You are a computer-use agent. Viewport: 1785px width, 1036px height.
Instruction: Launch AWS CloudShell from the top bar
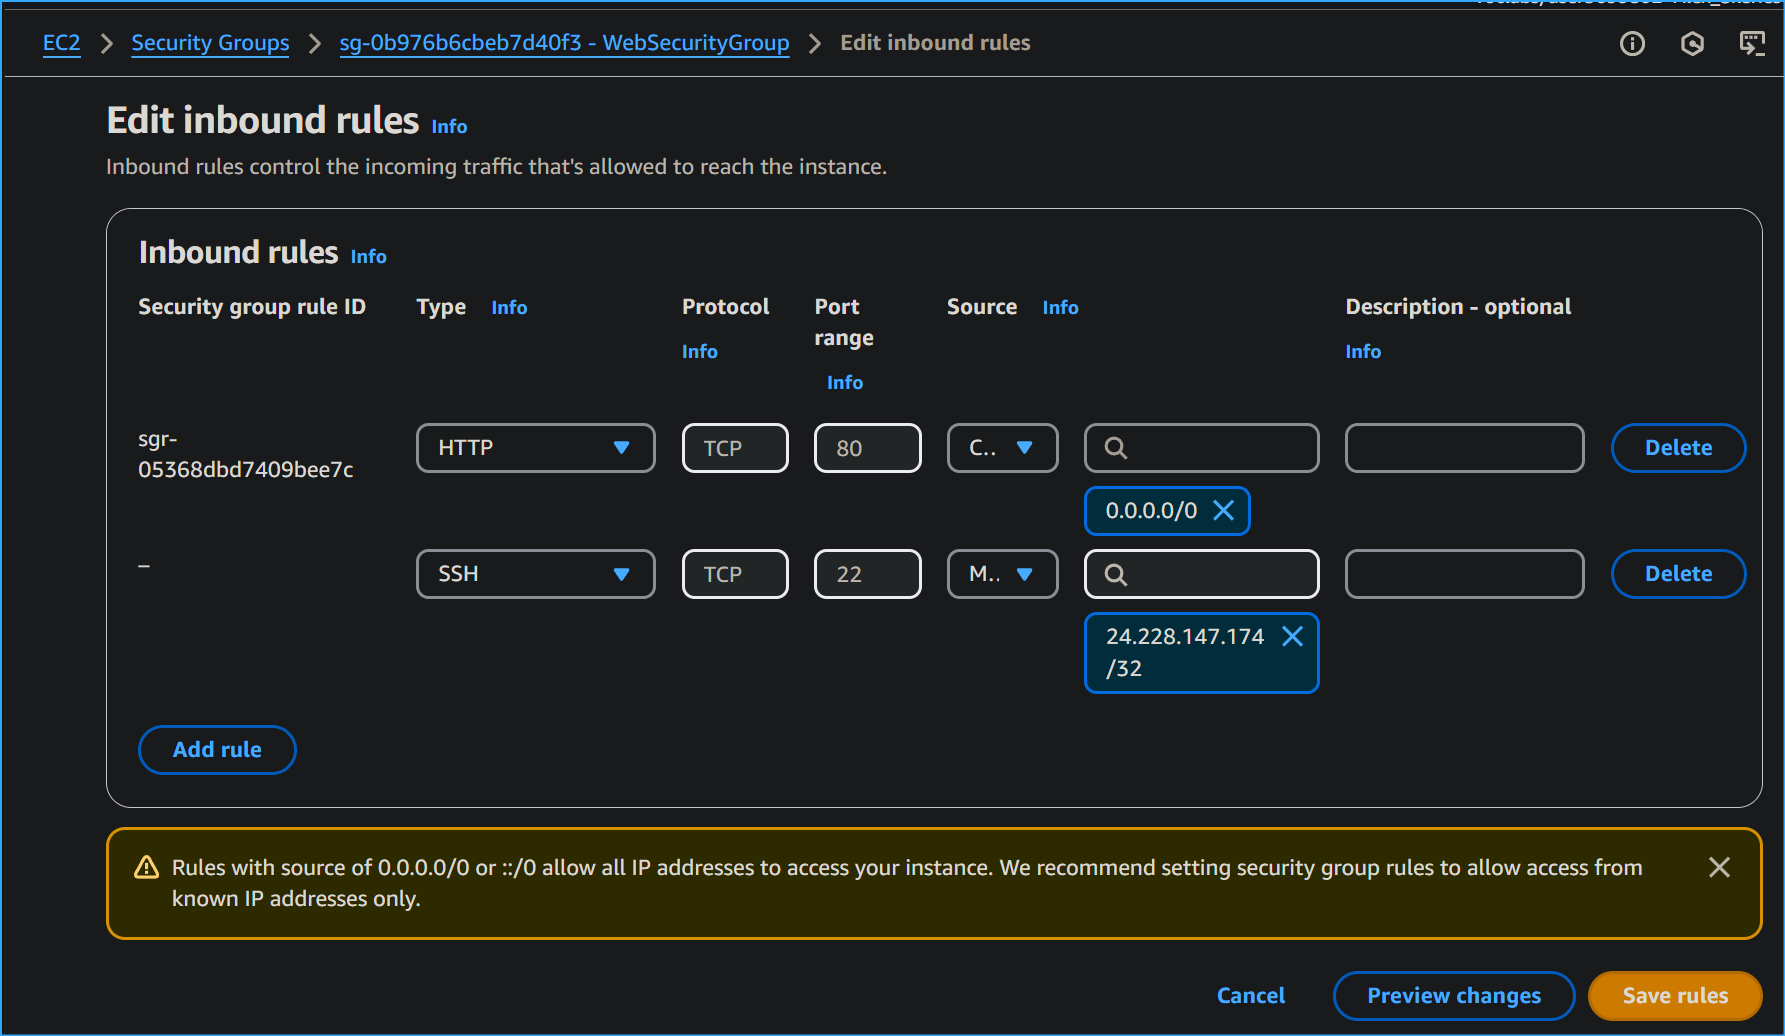[x=1752, y=43]
